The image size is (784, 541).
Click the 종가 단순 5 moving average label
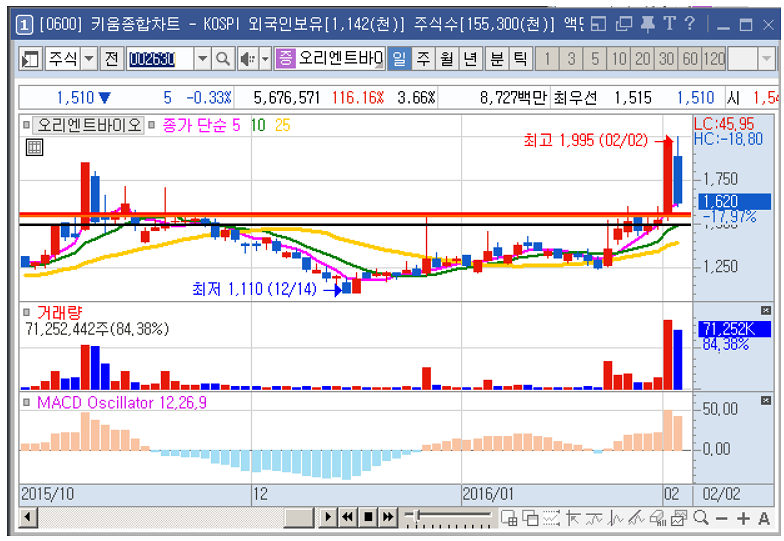202,125
